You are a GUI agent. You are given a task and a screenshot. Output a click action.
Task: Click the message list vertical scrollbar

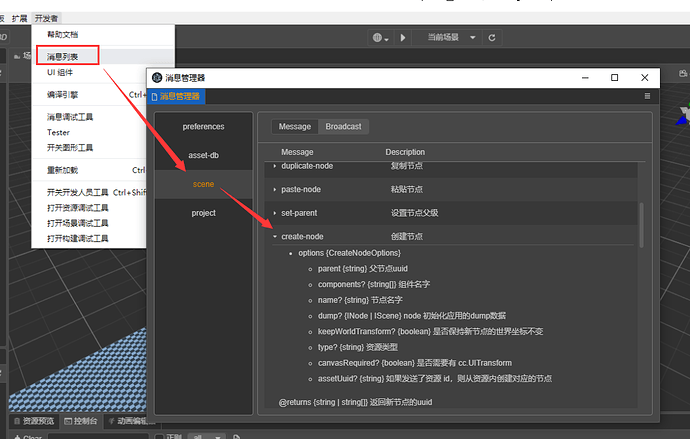pos(641,225)
